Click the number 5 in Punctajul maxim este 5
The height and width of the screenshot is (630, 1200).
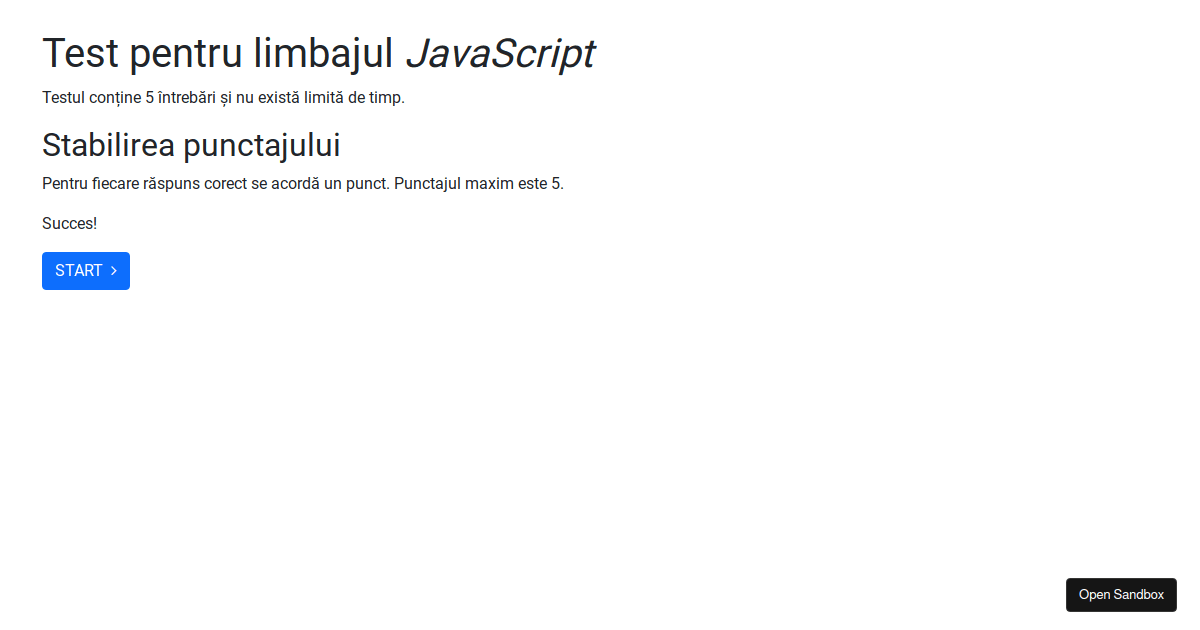[x=557, y=183]
